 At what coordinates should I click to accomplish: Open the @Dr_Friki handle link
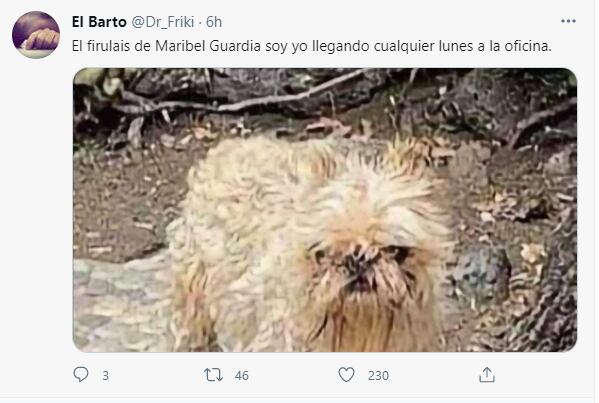pyautogui.click(x=163, y=22)
